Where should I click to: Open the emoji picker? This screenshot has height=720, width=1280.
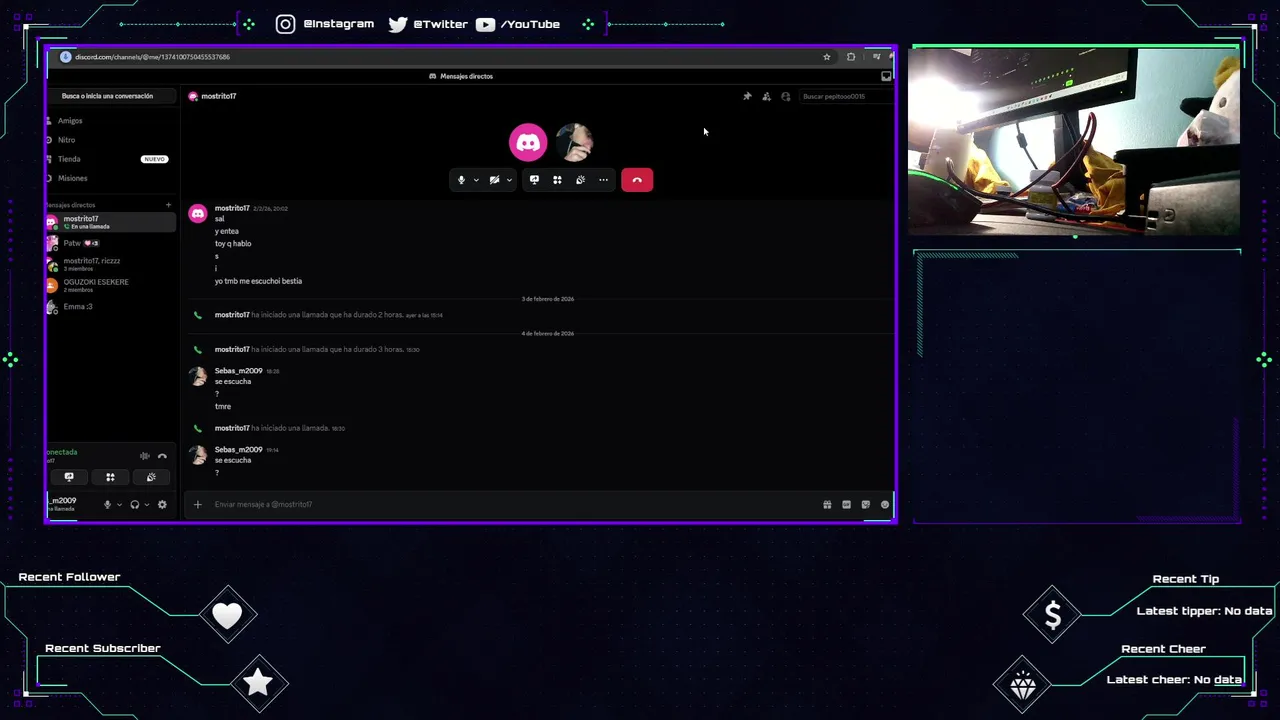click(885, 505)
